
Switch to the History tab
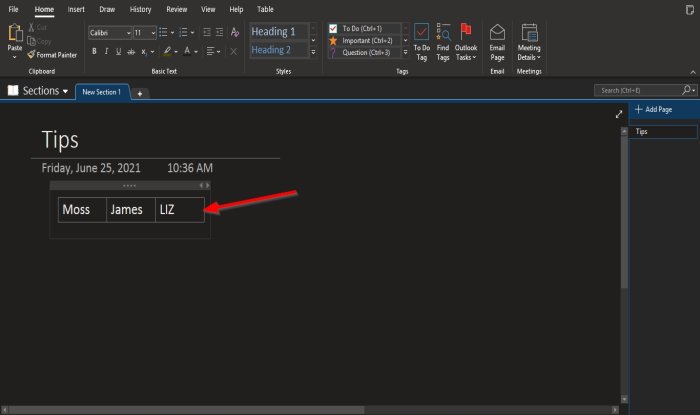pyautogui.click(x=140, y=9)
